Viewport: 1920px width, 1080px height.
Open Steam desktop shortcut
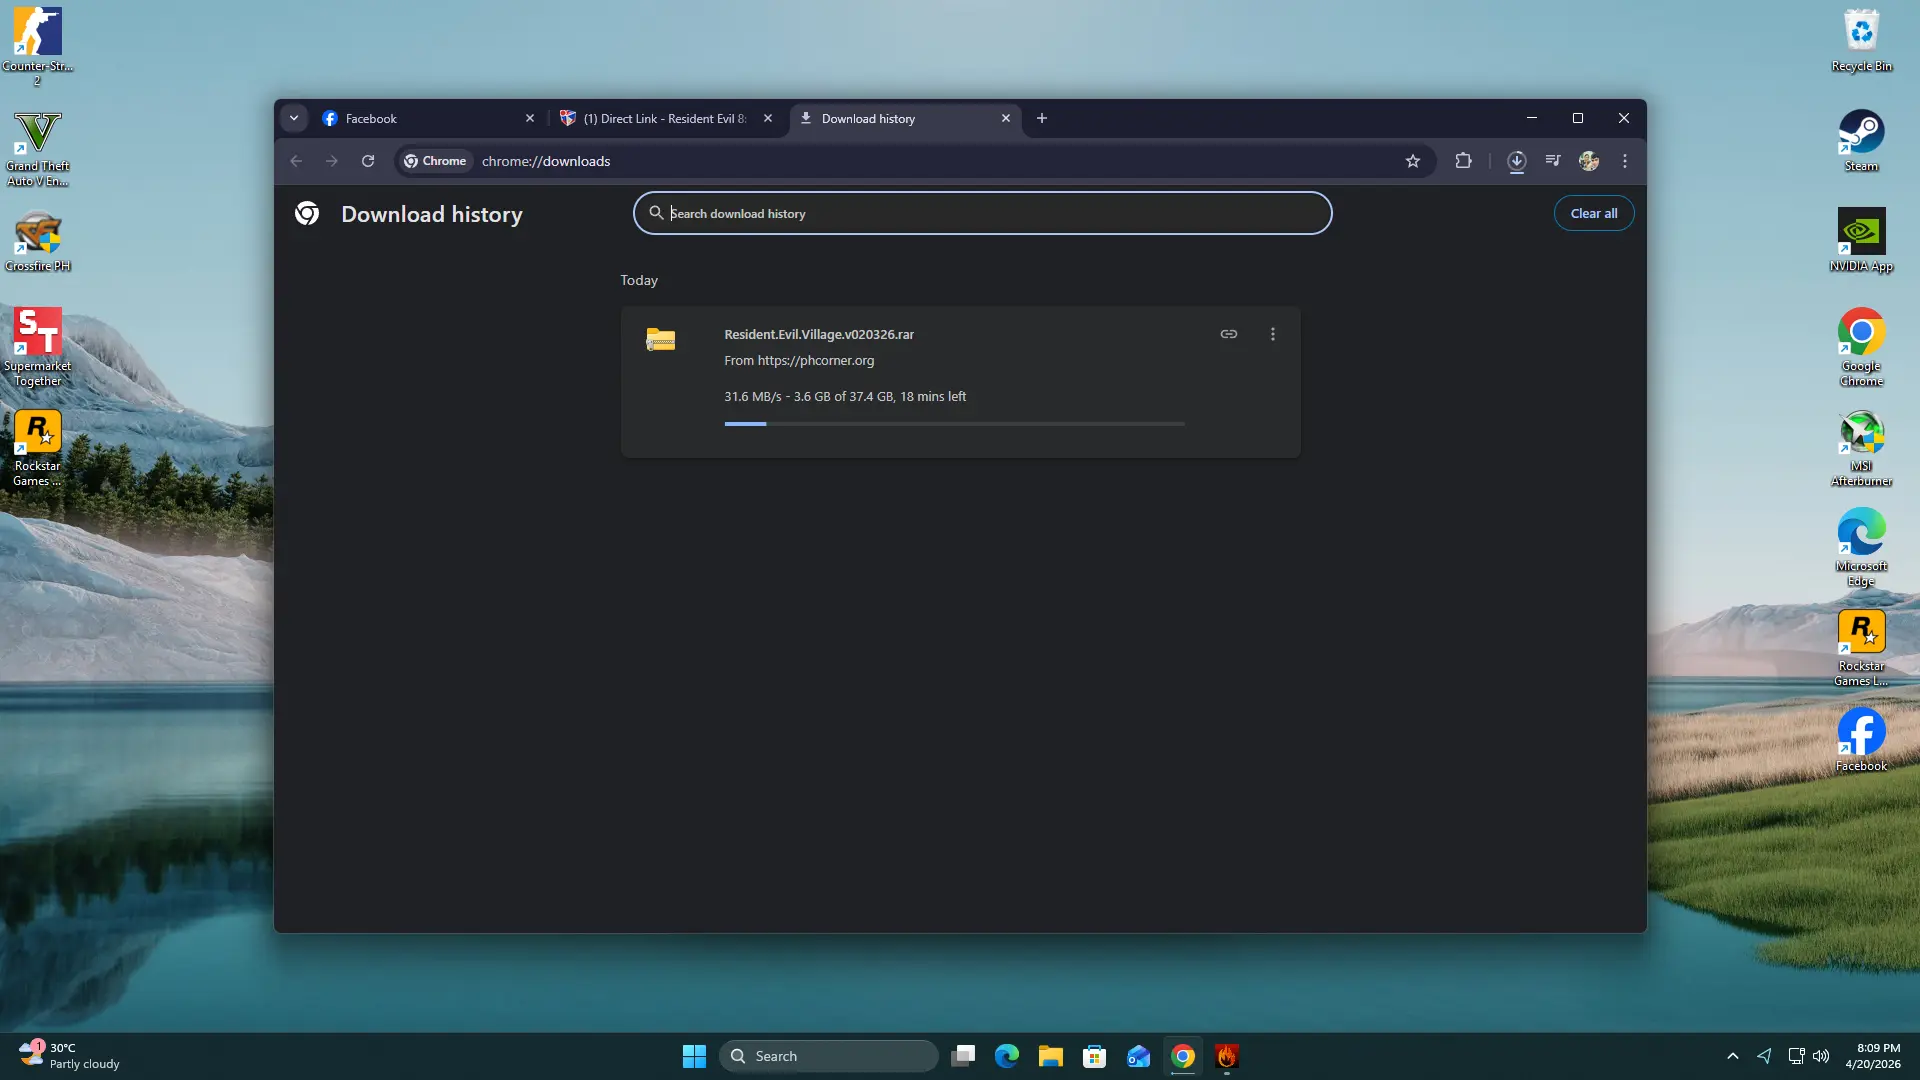[x=1861, y=141]
